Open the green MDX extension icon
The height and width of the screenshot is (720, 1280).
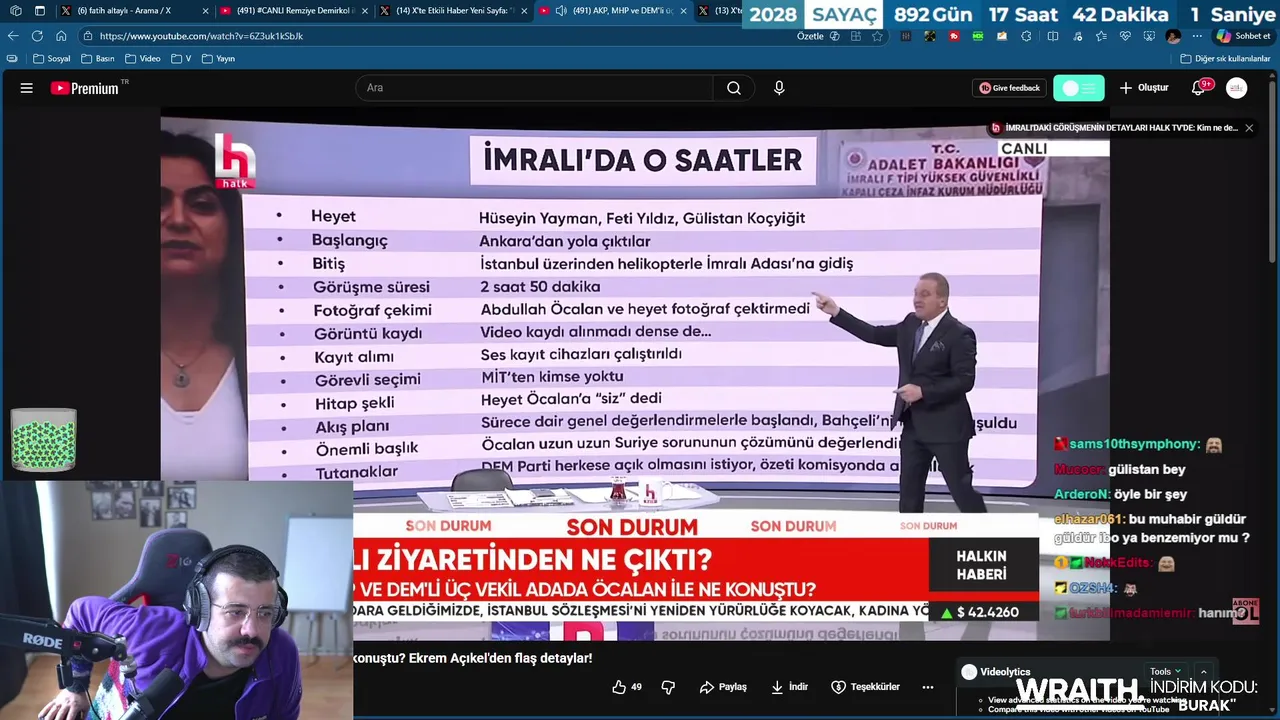pyautogui.click(x=978, y=36)
